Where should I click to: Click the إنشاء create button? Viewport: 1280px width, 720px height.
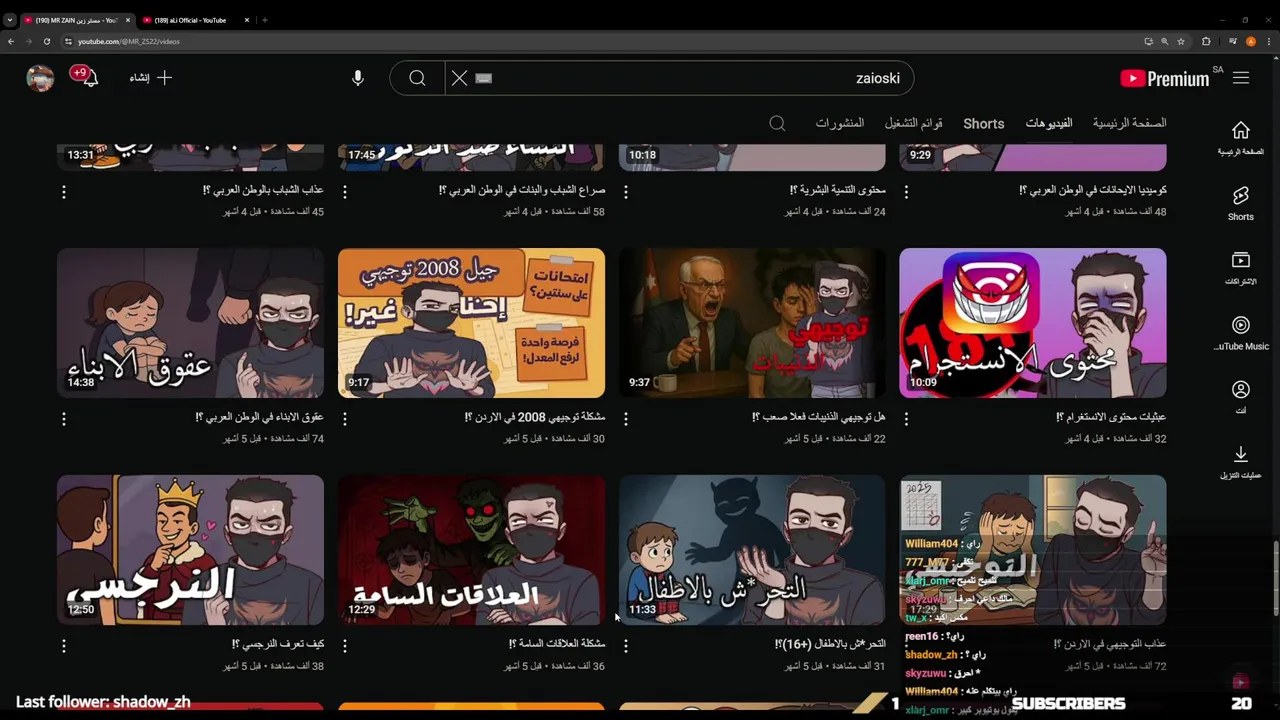[151, 78]
